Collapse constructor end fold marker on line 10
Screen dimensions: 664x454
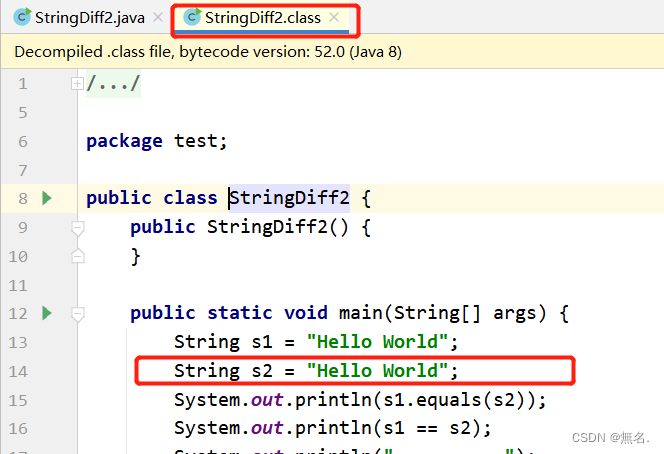click(x=77, y=256)
